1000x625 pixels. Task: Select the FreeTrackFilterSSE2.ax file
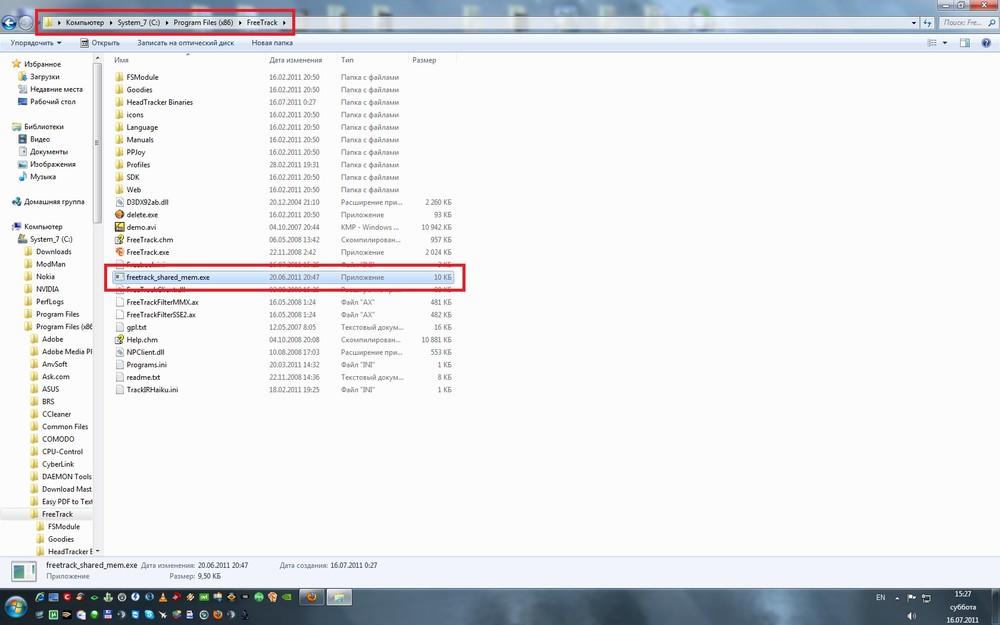161,314
